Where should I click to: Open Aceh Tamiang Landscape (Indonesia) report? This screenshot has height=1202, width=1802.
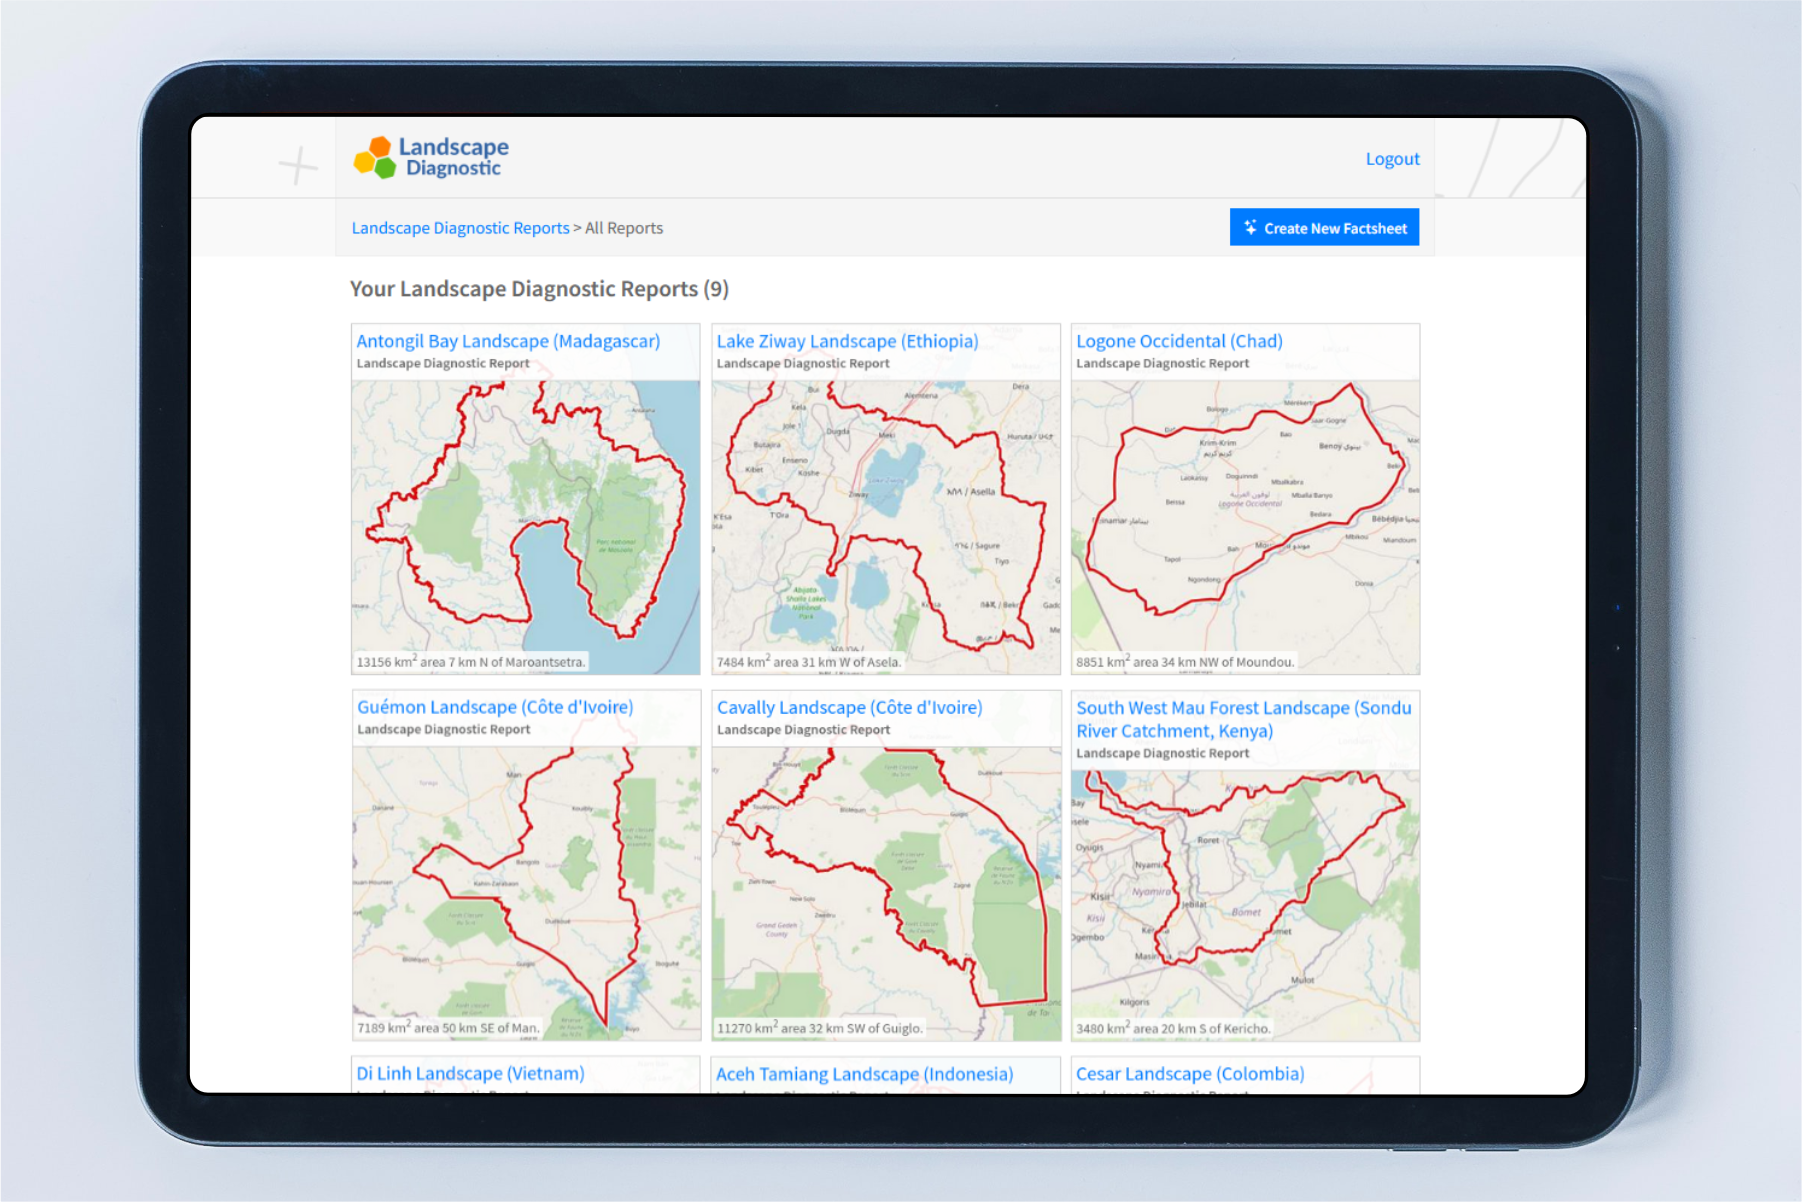[864, 1074]
